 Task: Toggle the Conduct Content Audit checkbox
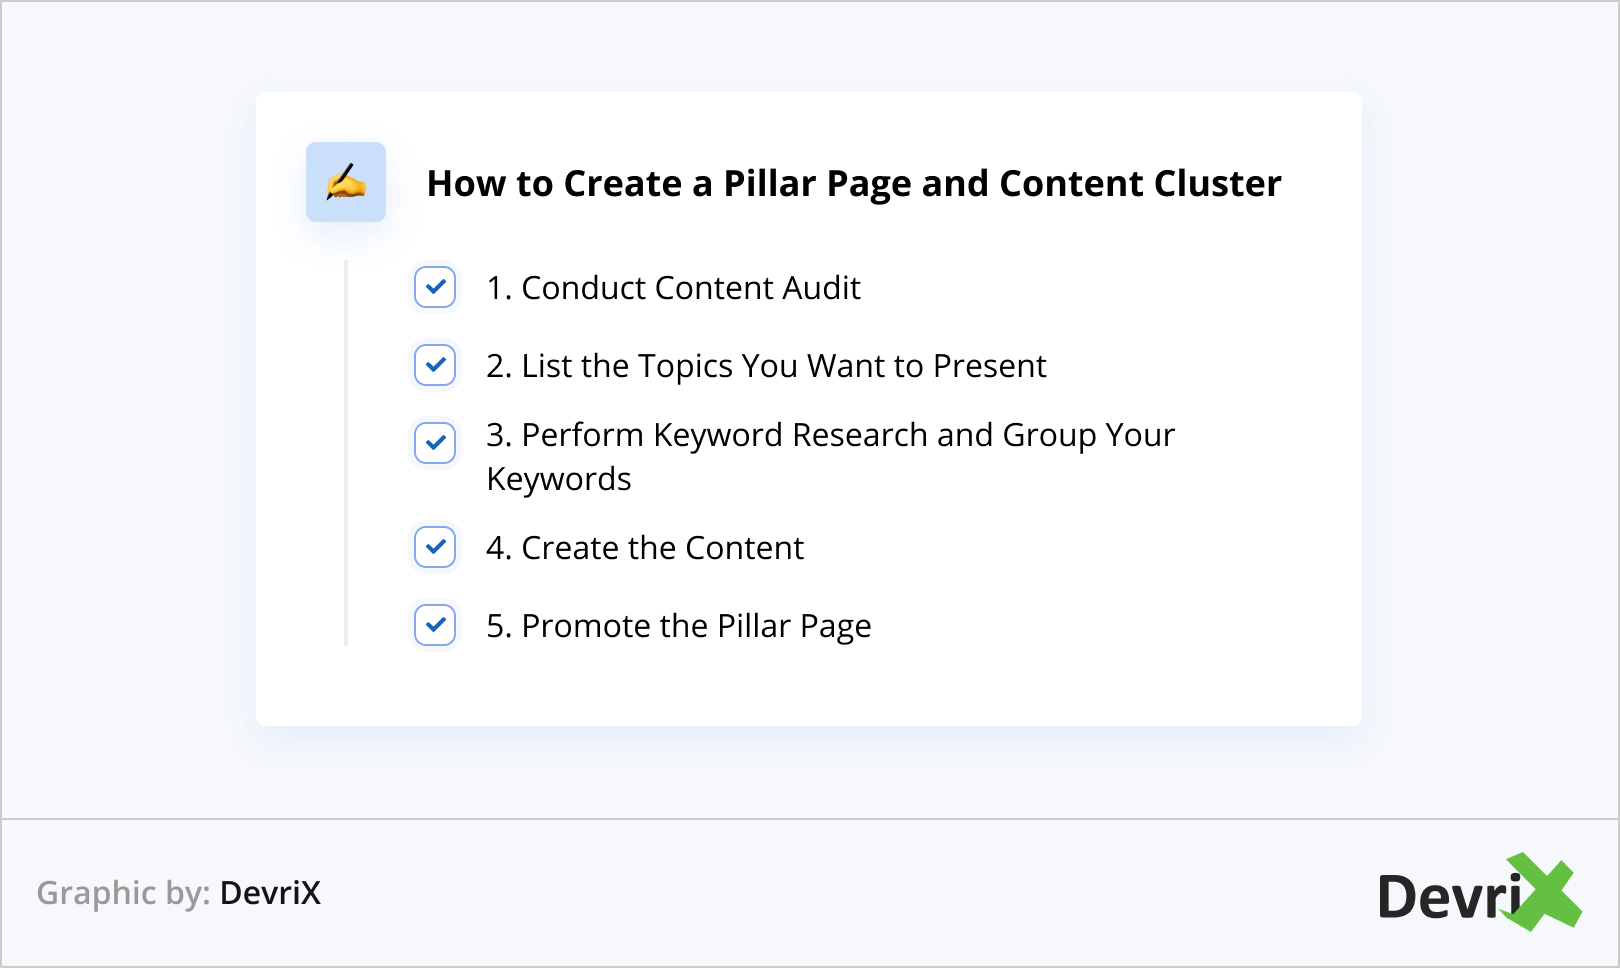435,288
